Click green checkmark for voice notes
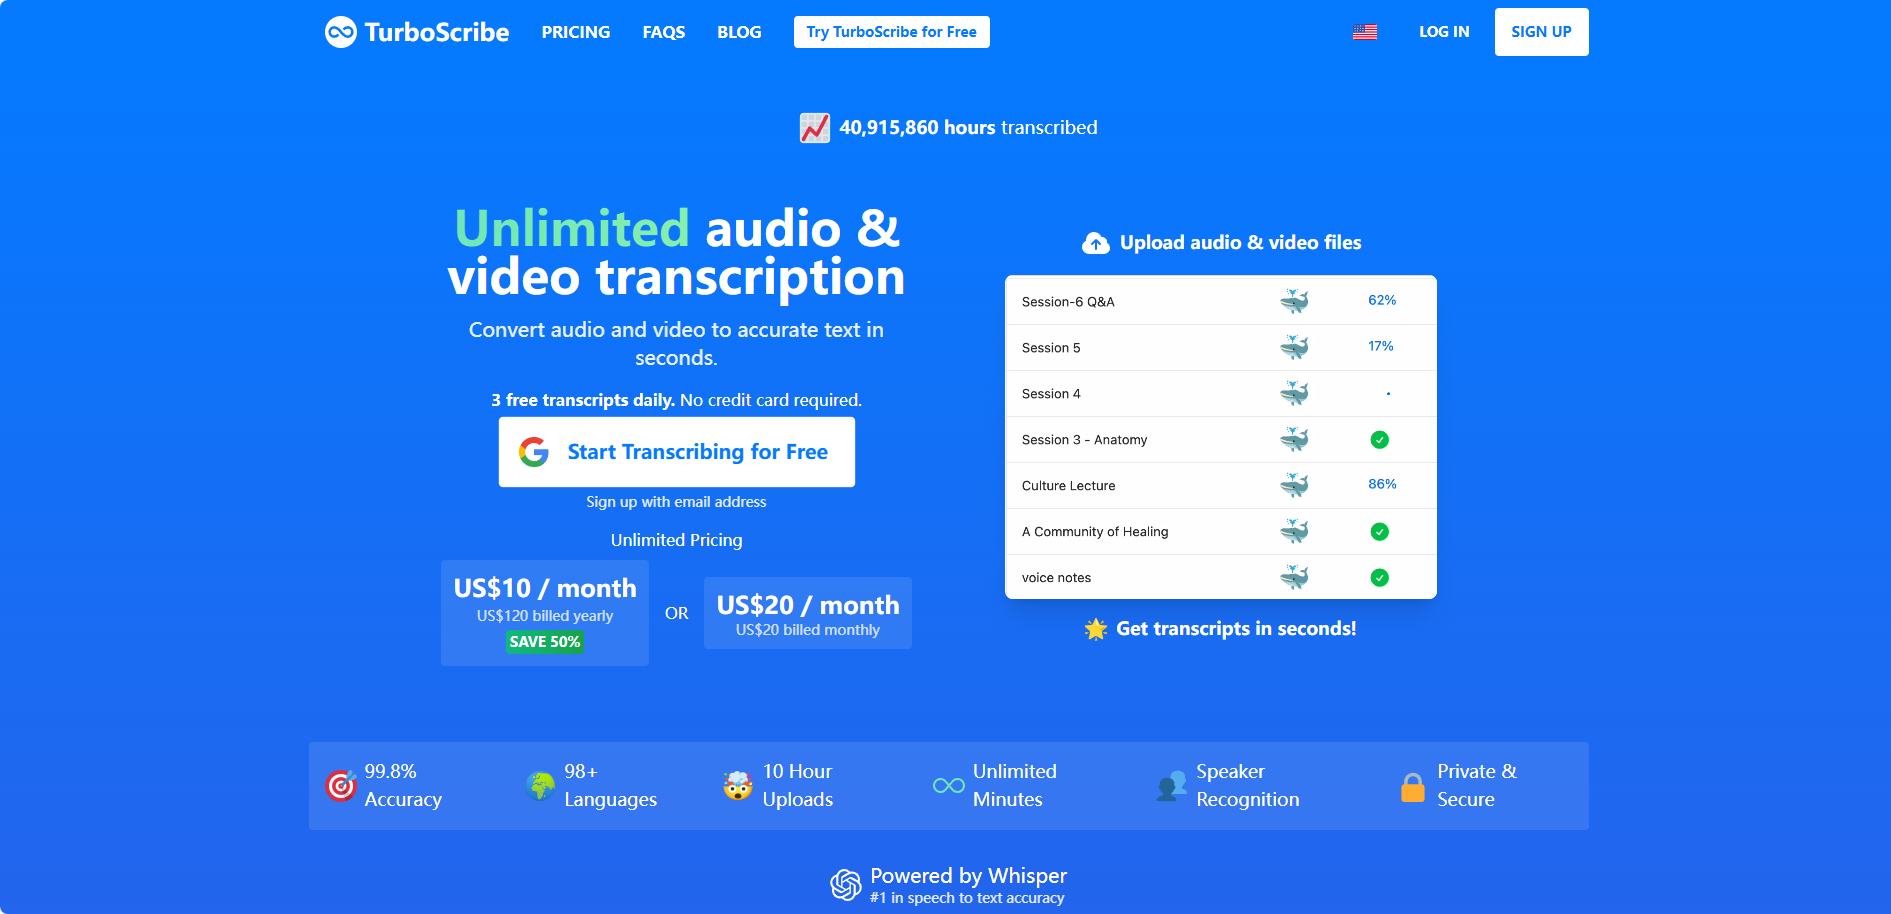The image size is (1891, 914). (x=1380, y=577)
